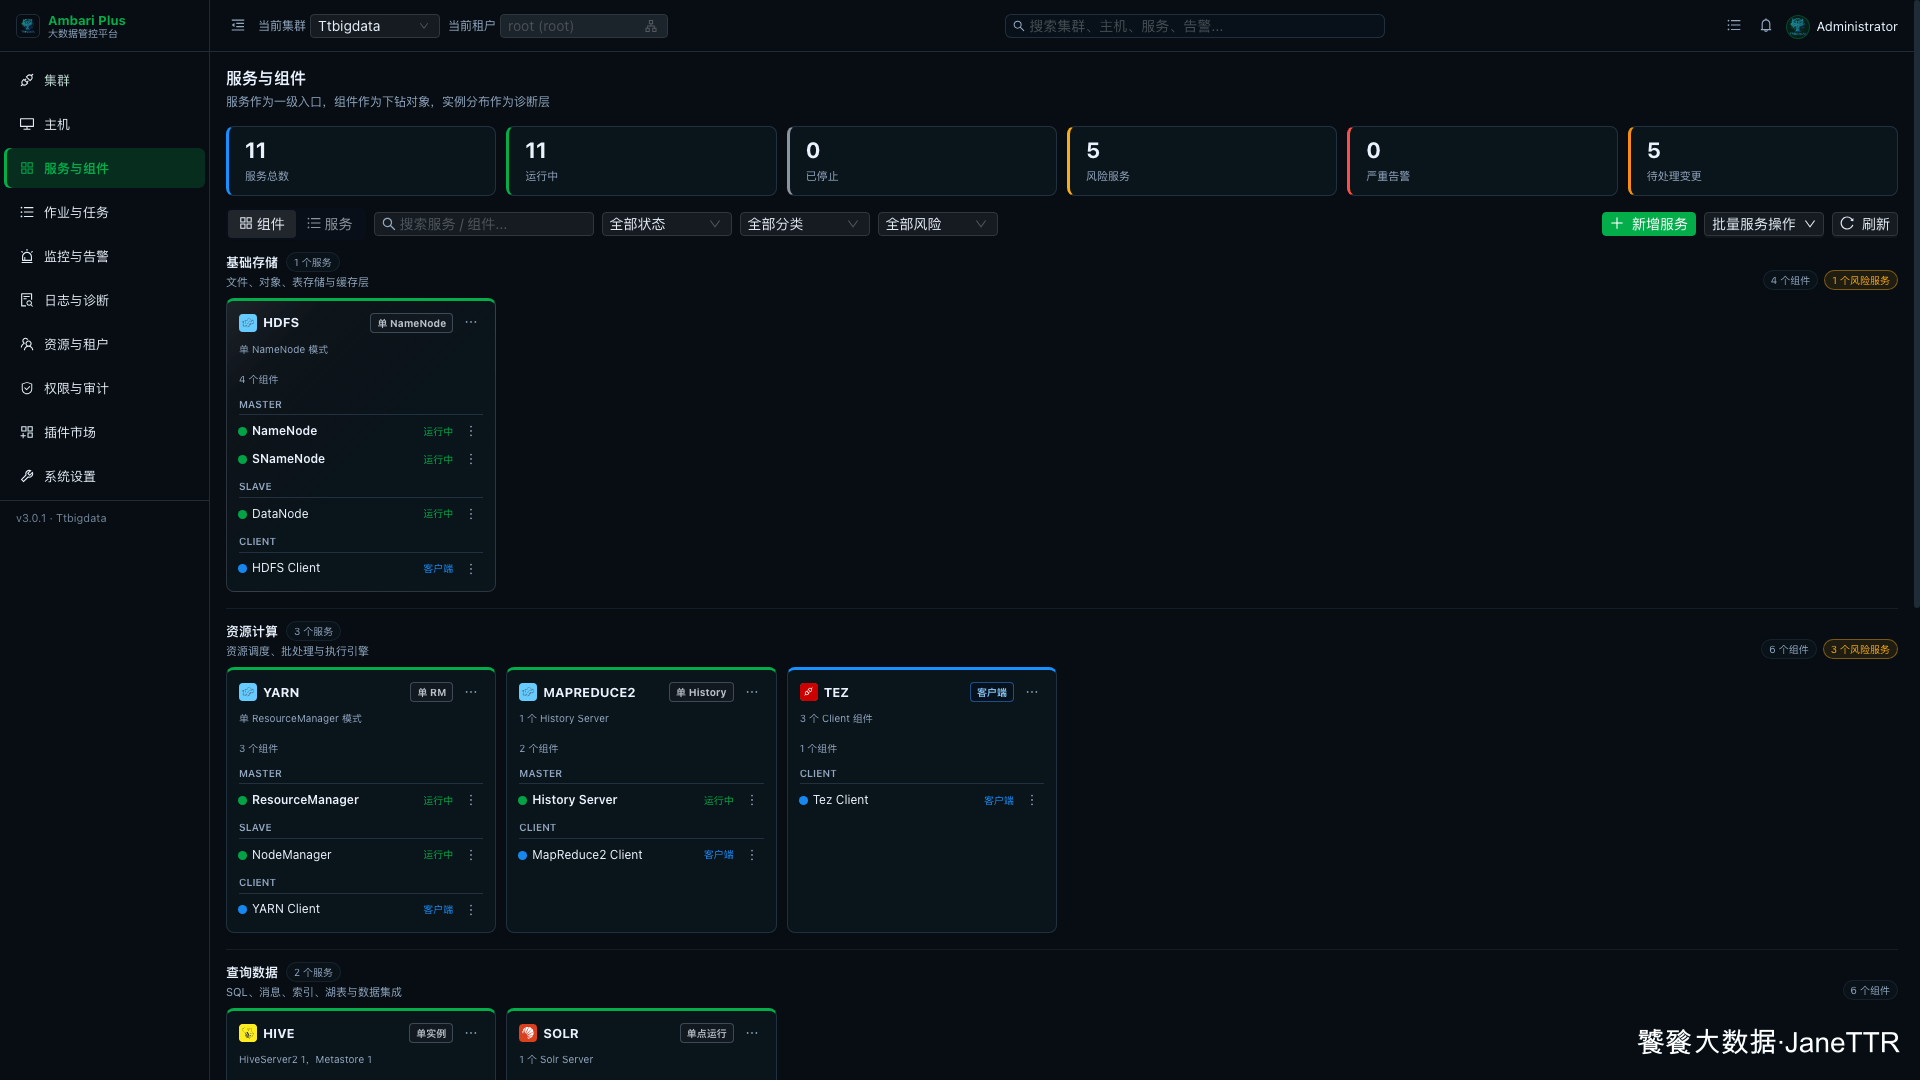Click the 风险服务 5 stat card

pos(1202,161)
